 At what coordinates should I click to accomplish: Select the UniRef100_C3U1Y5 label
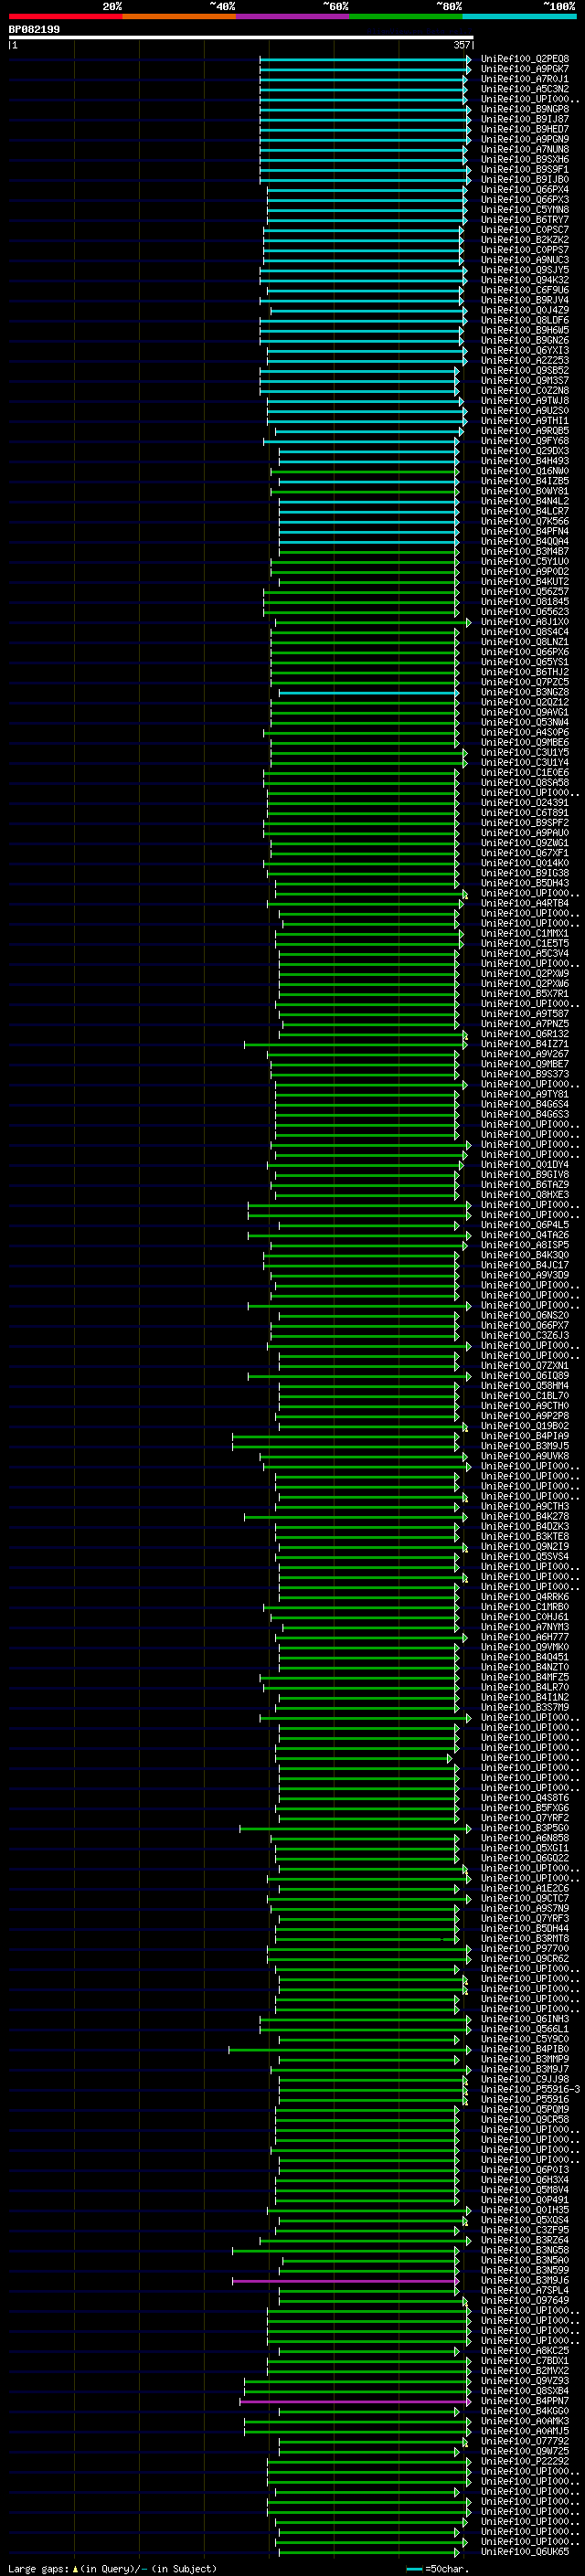(524, 752)
